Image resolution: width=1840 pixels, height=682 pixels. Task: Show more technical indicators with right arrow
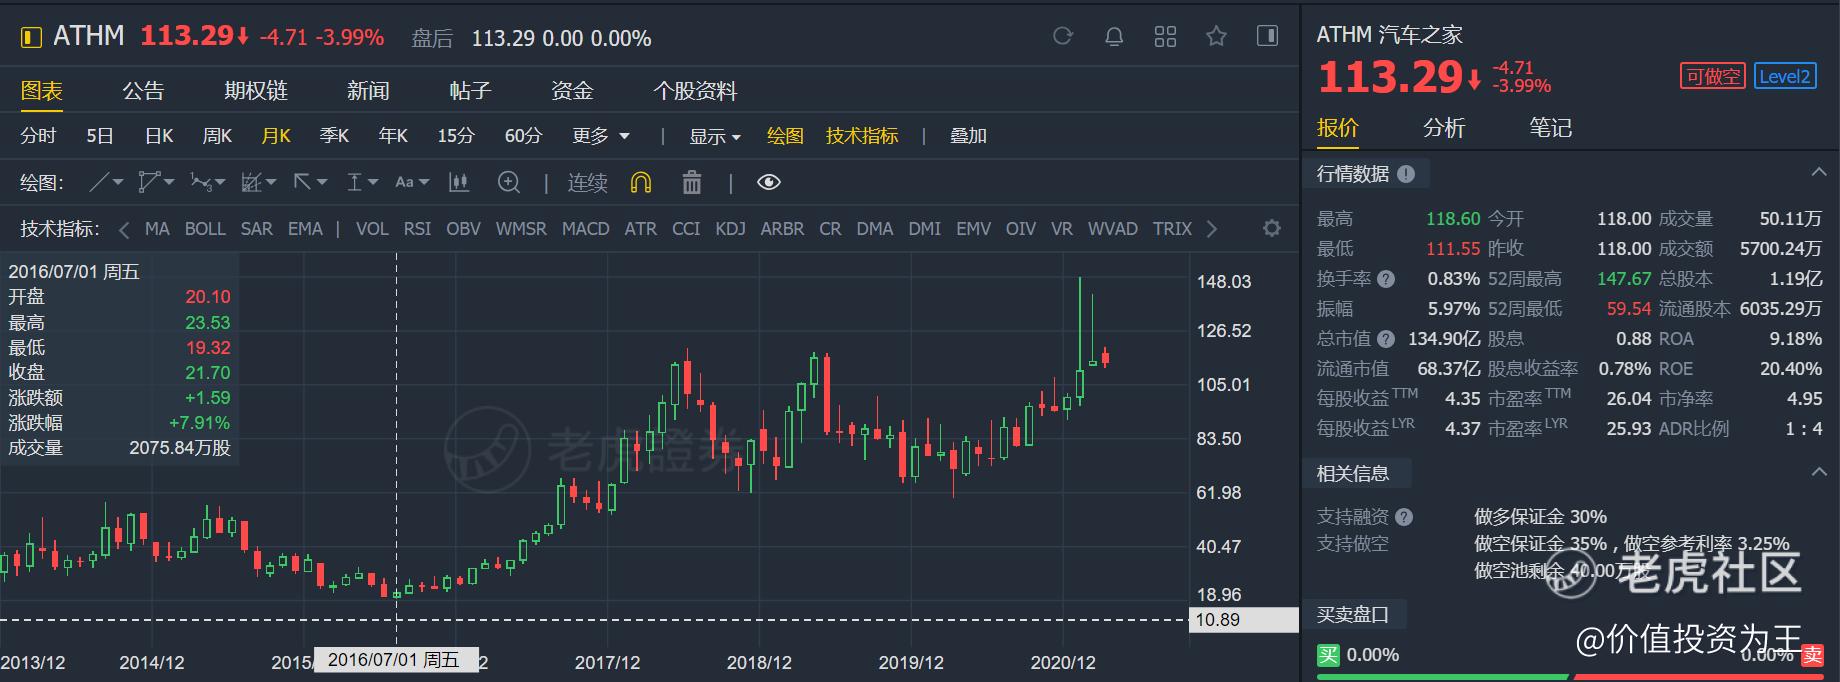point(1212,229)
